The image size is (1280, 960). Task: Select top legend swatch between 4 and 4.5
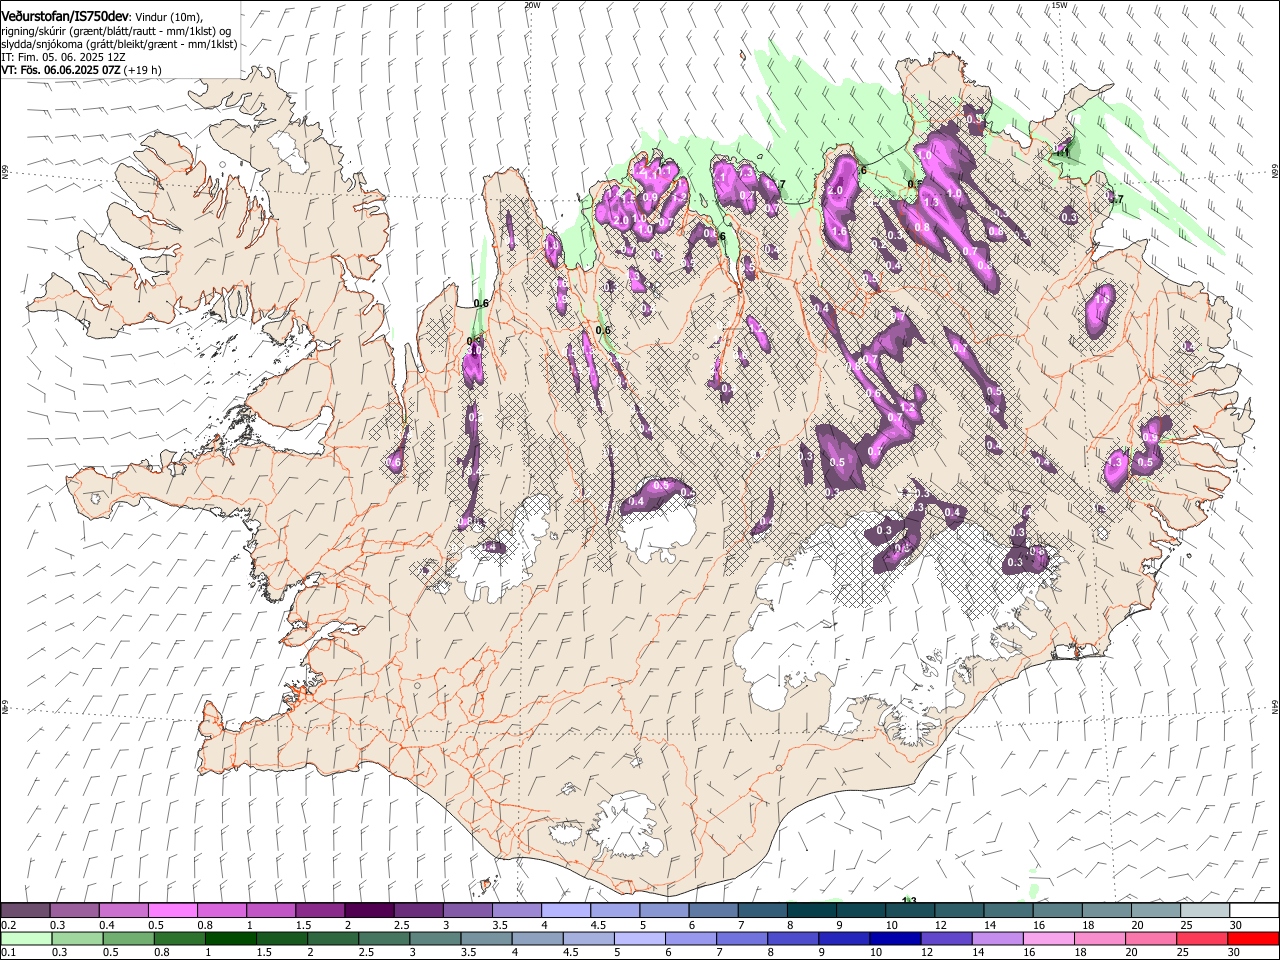(565, 911)
